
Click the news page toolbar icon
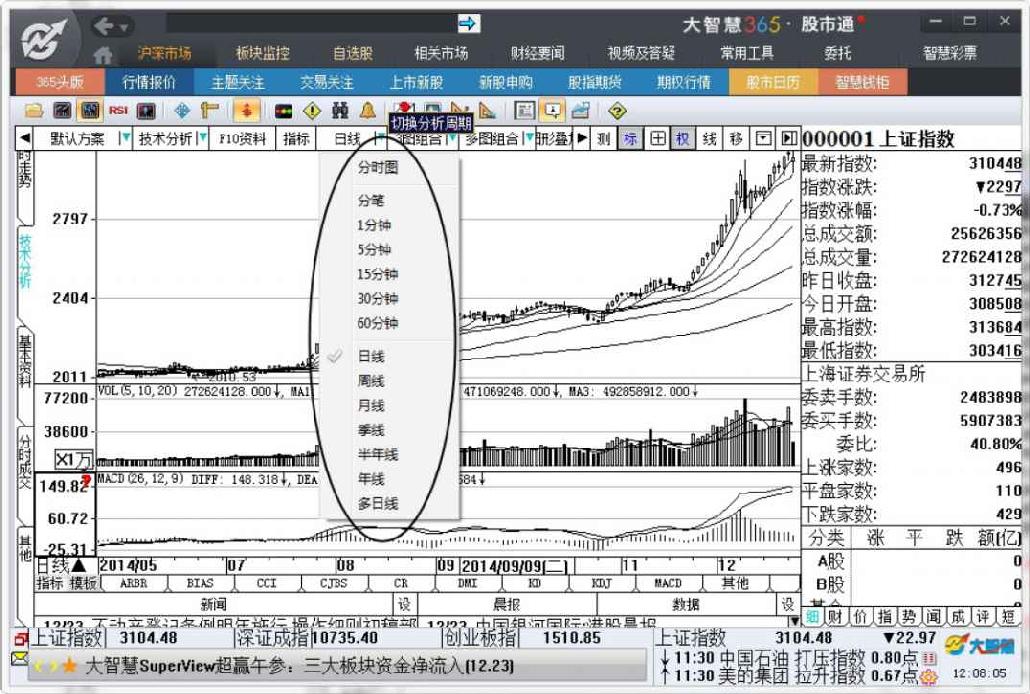click(x=524, y=110)
